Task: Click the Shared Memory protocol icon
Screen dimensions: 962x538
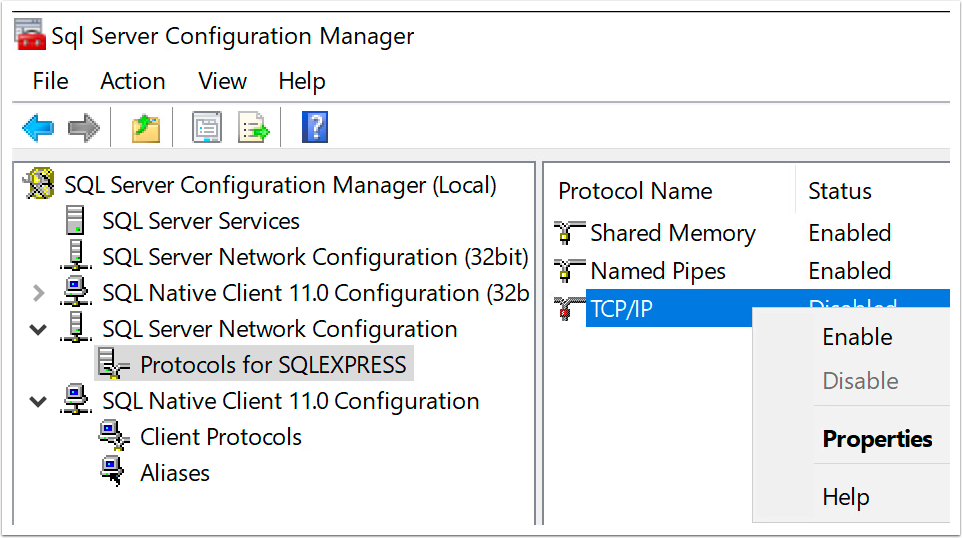Action: tap(569, 233)
